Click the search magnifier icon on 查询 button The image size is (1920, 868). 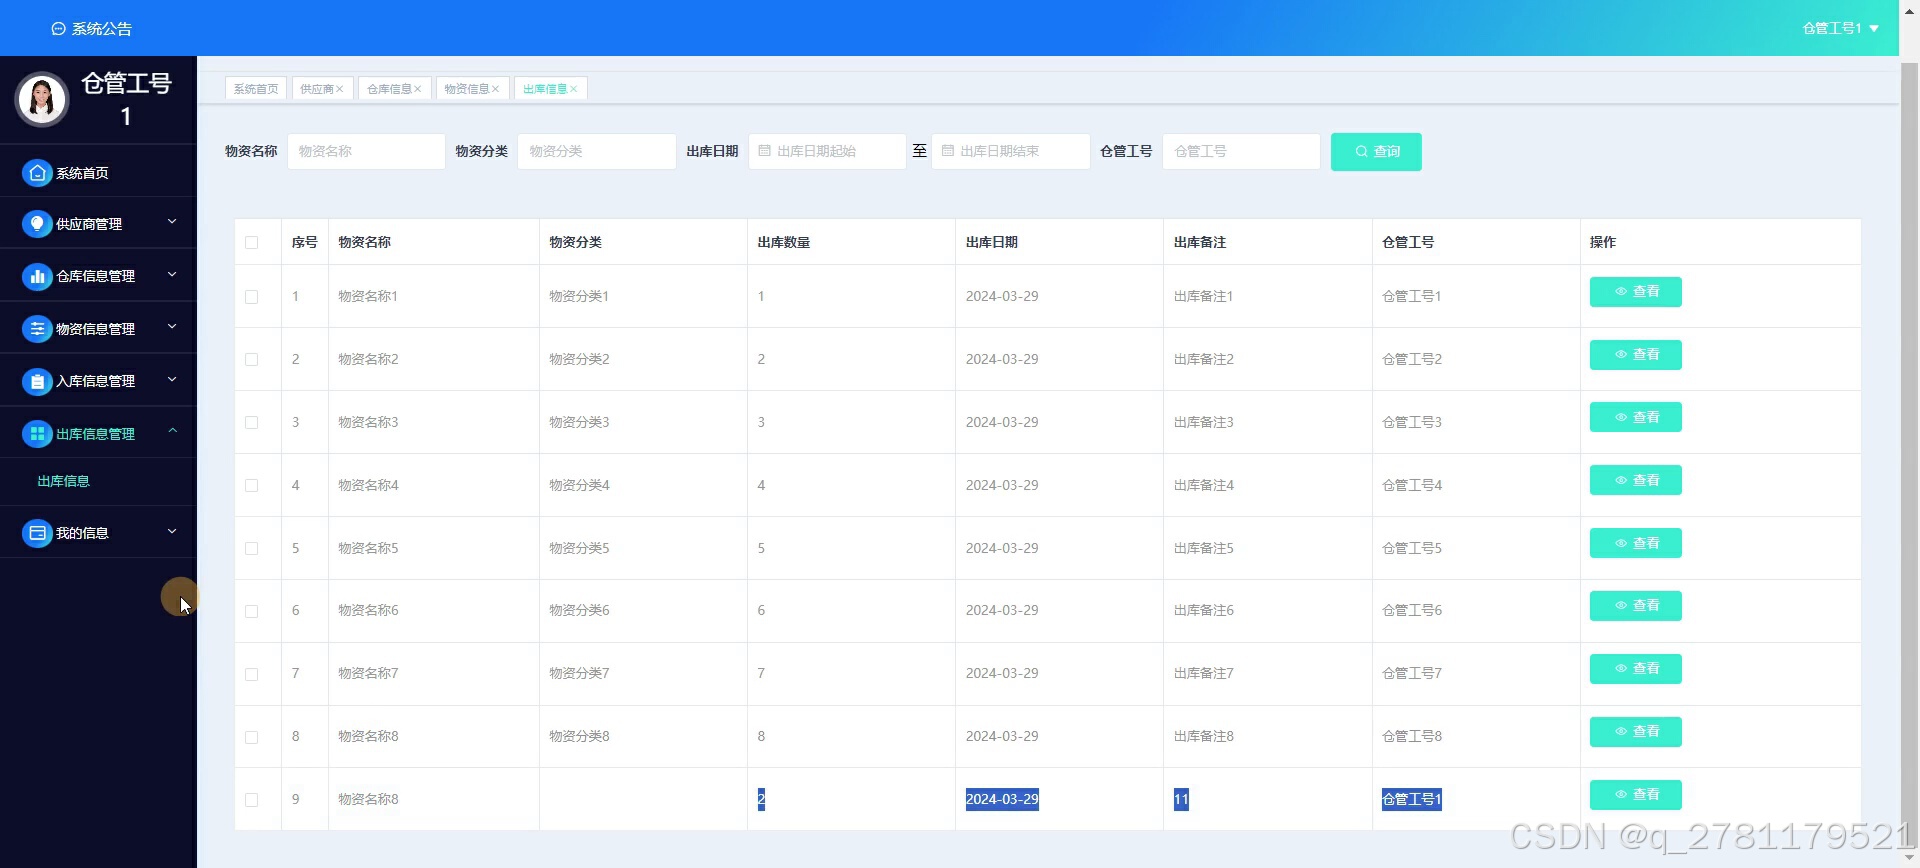(x=1361, y=152)
